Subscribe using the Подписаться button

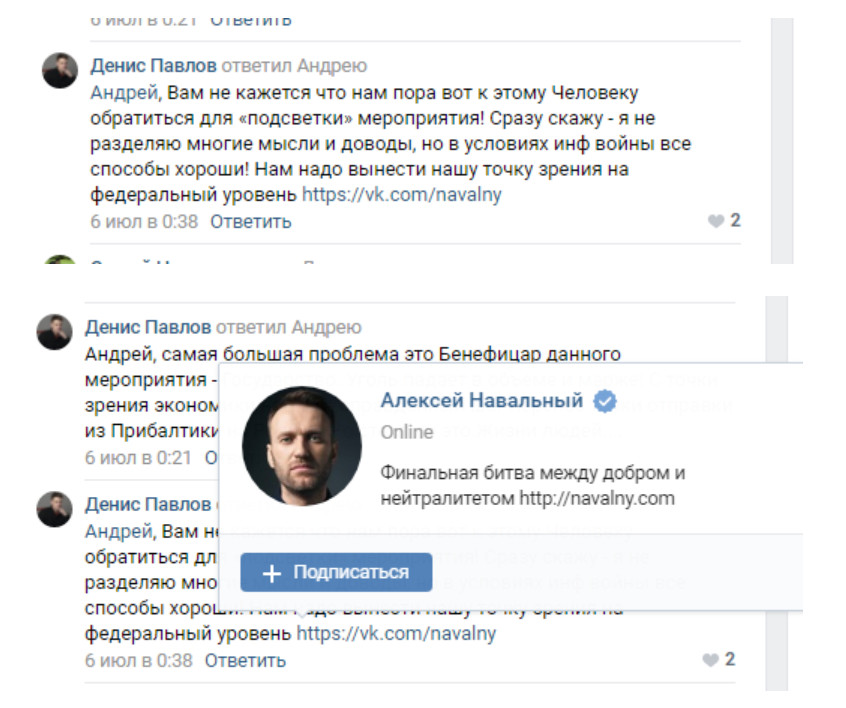point(336,573)
